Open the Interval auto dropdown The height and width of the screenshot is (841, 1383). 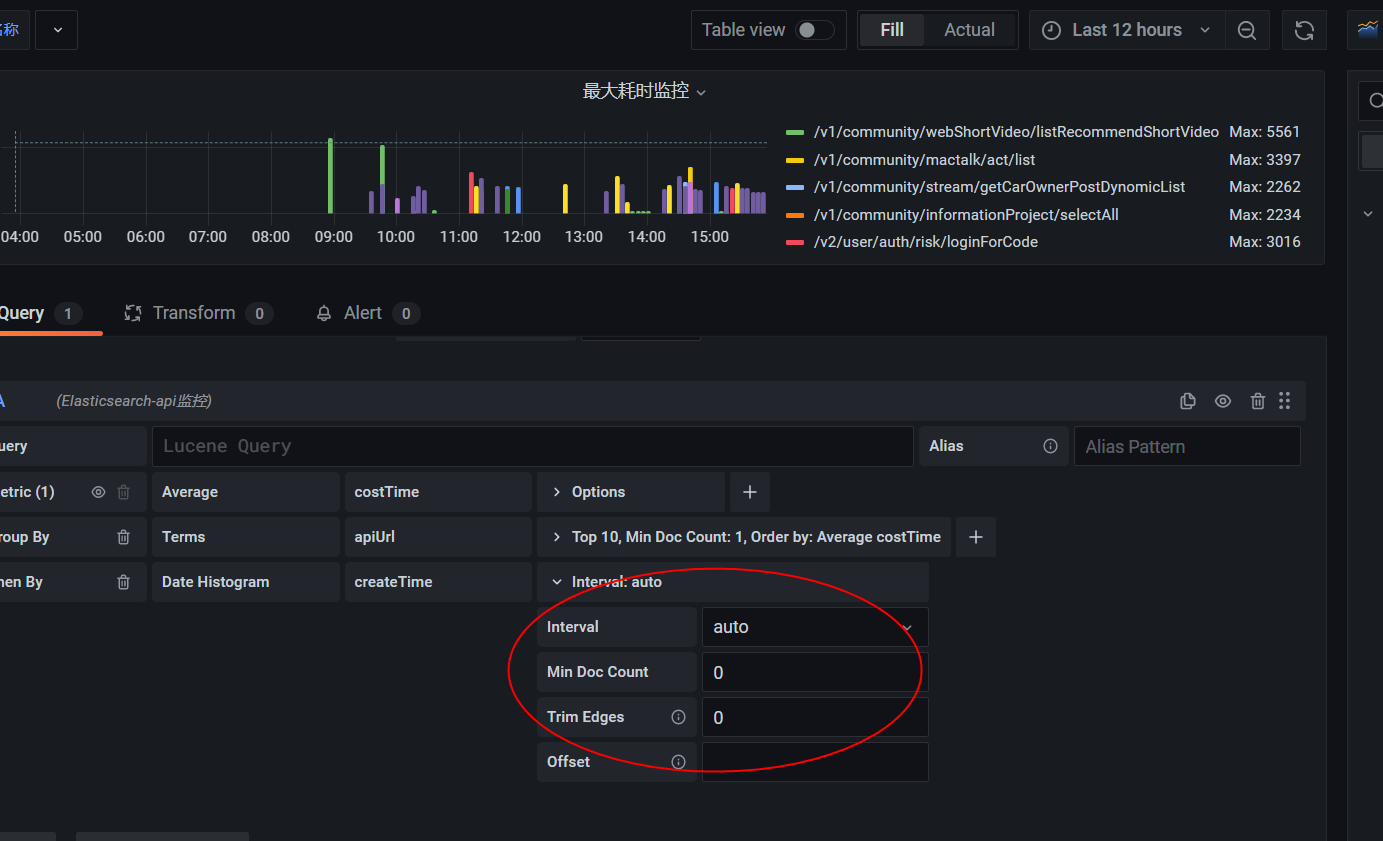point(815,627)
